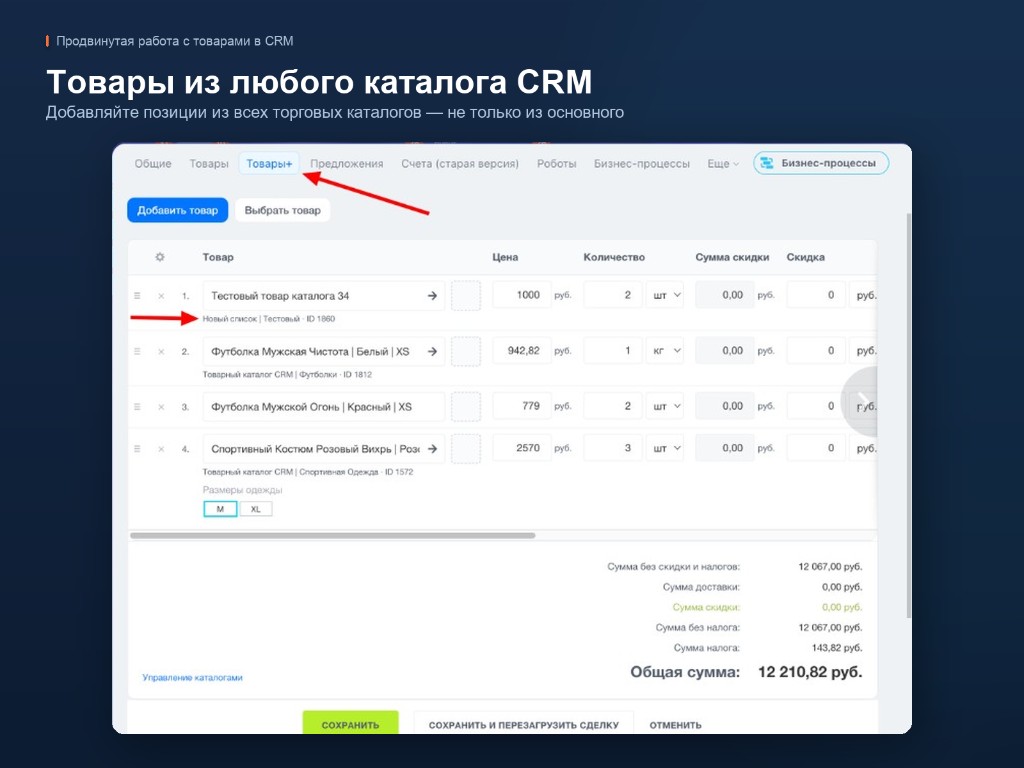Switch to Бизнес-процессы tab
This screenshot has width=1024, height=768.
(641, 164)
